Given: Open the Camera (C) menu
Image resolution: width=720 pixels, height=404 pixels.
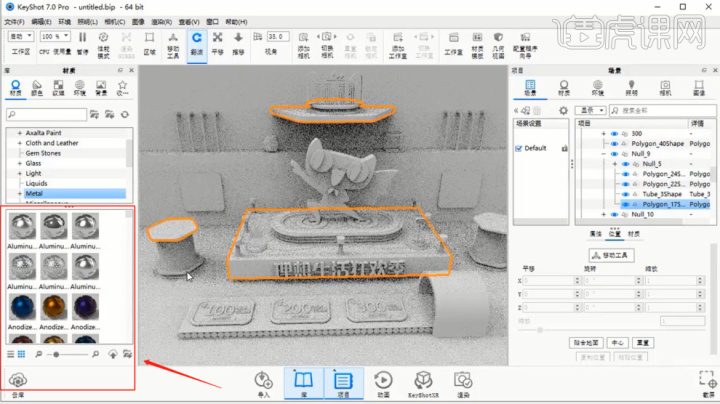Looking at the screenshot, I should pyautogui.click(x=114, y=22).
